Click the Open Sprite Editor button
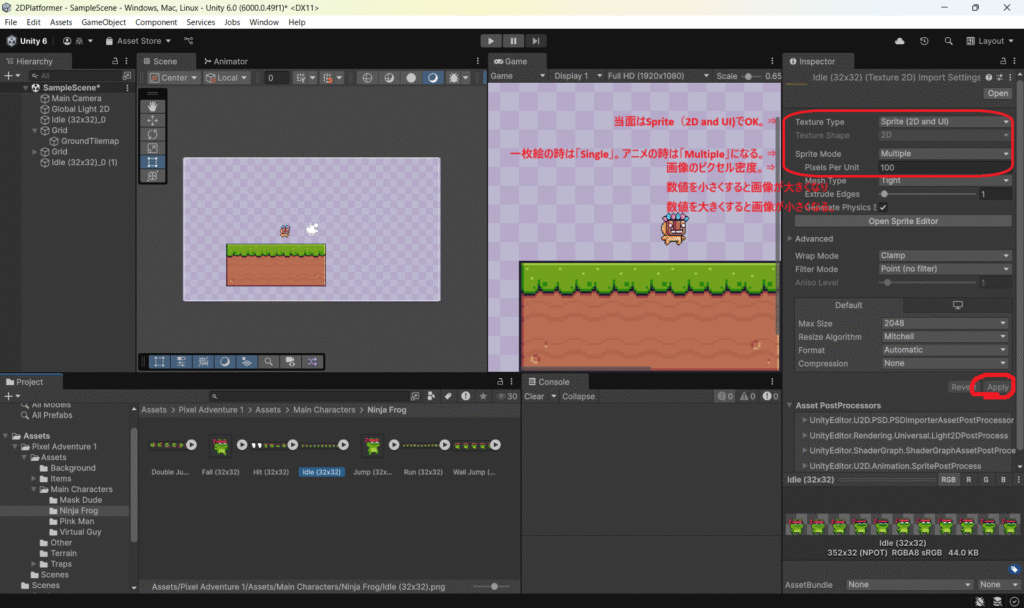 903,221
